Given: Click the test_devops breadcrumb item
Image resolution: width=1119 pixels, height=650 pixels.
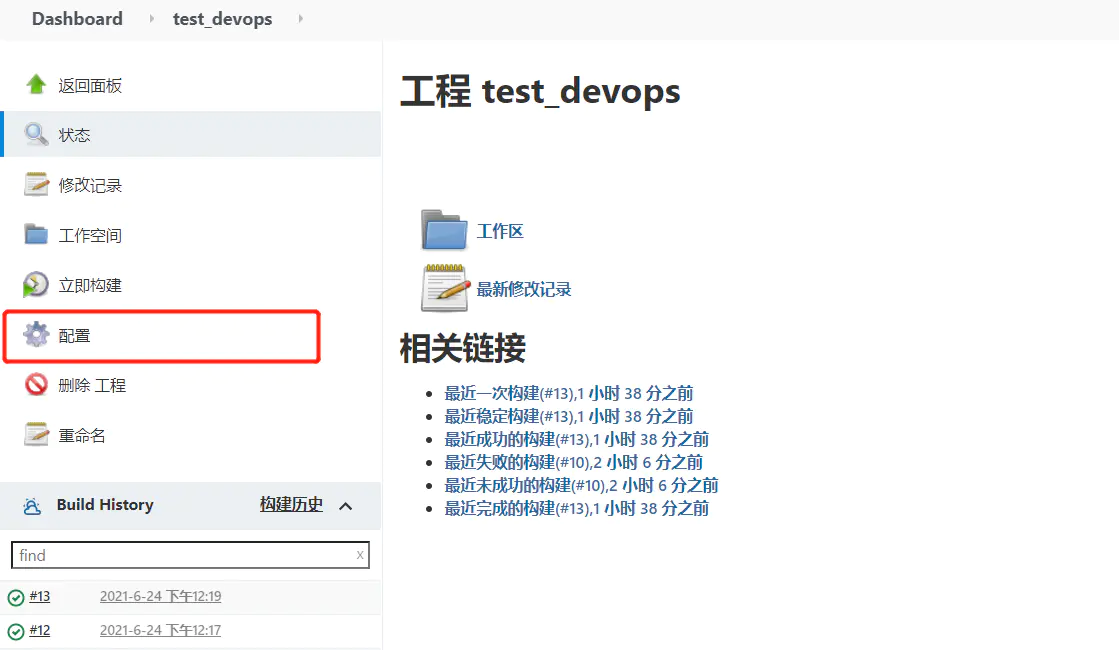Looking at the screenshot, I should (x=222, y=19).
